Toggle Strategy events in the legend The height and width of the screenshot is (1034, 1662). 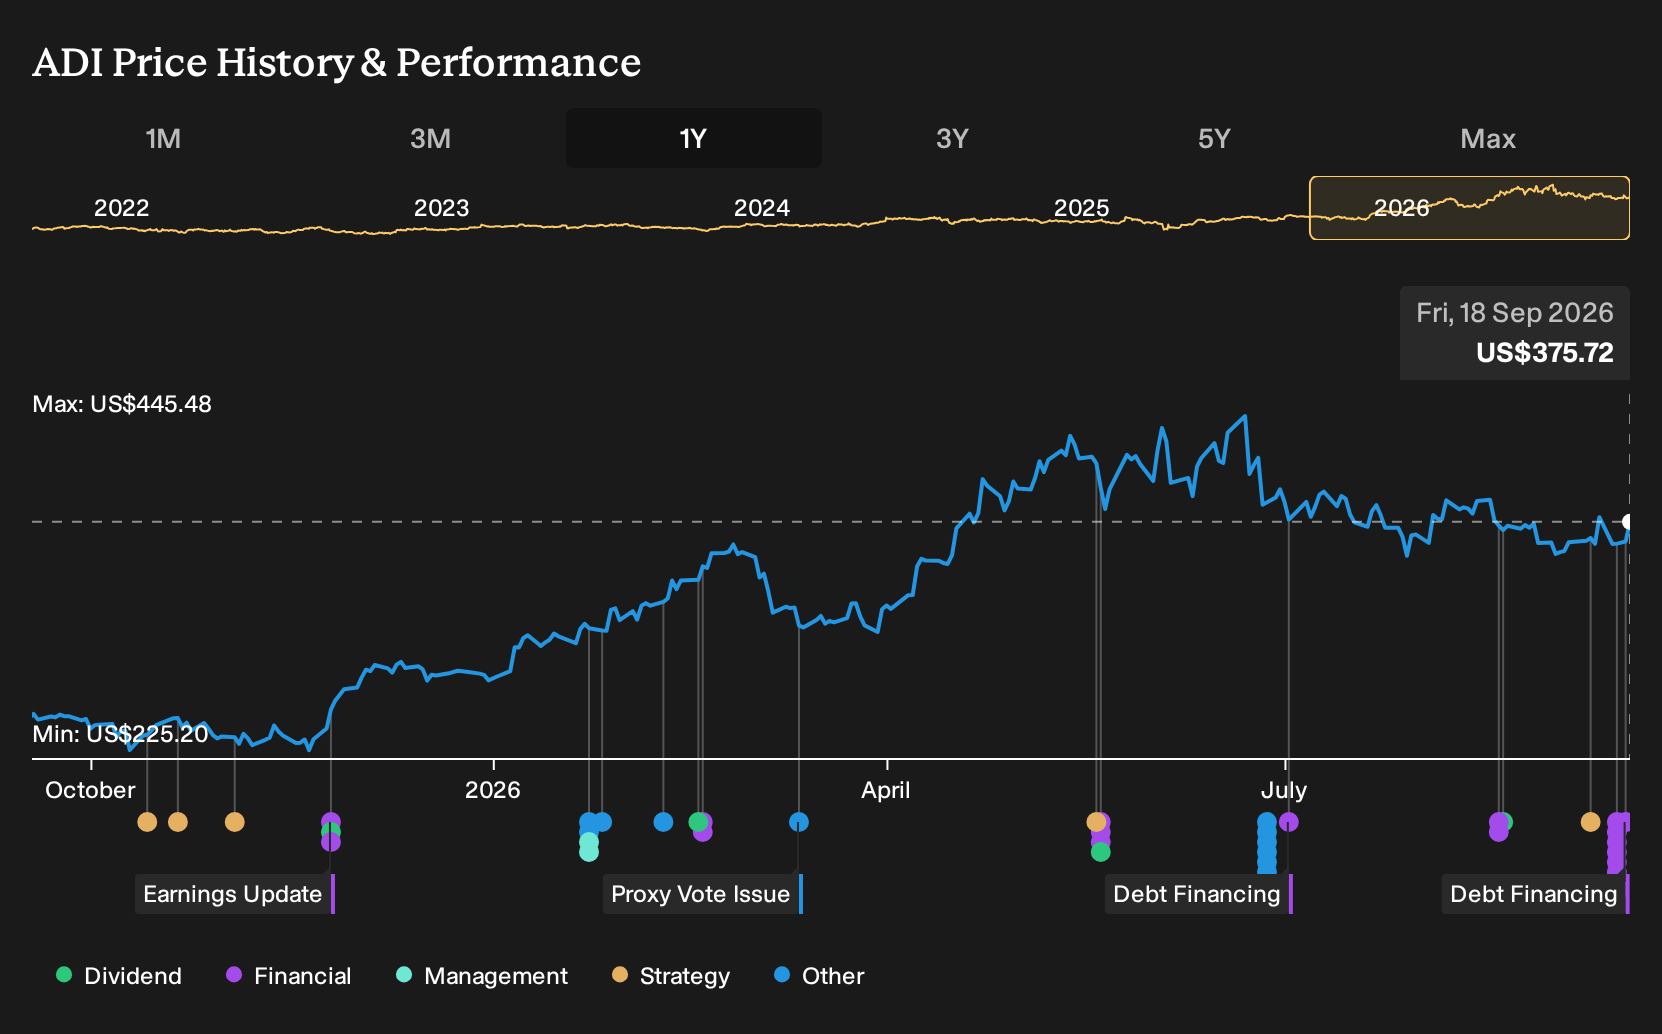click(x=671, y=976)
